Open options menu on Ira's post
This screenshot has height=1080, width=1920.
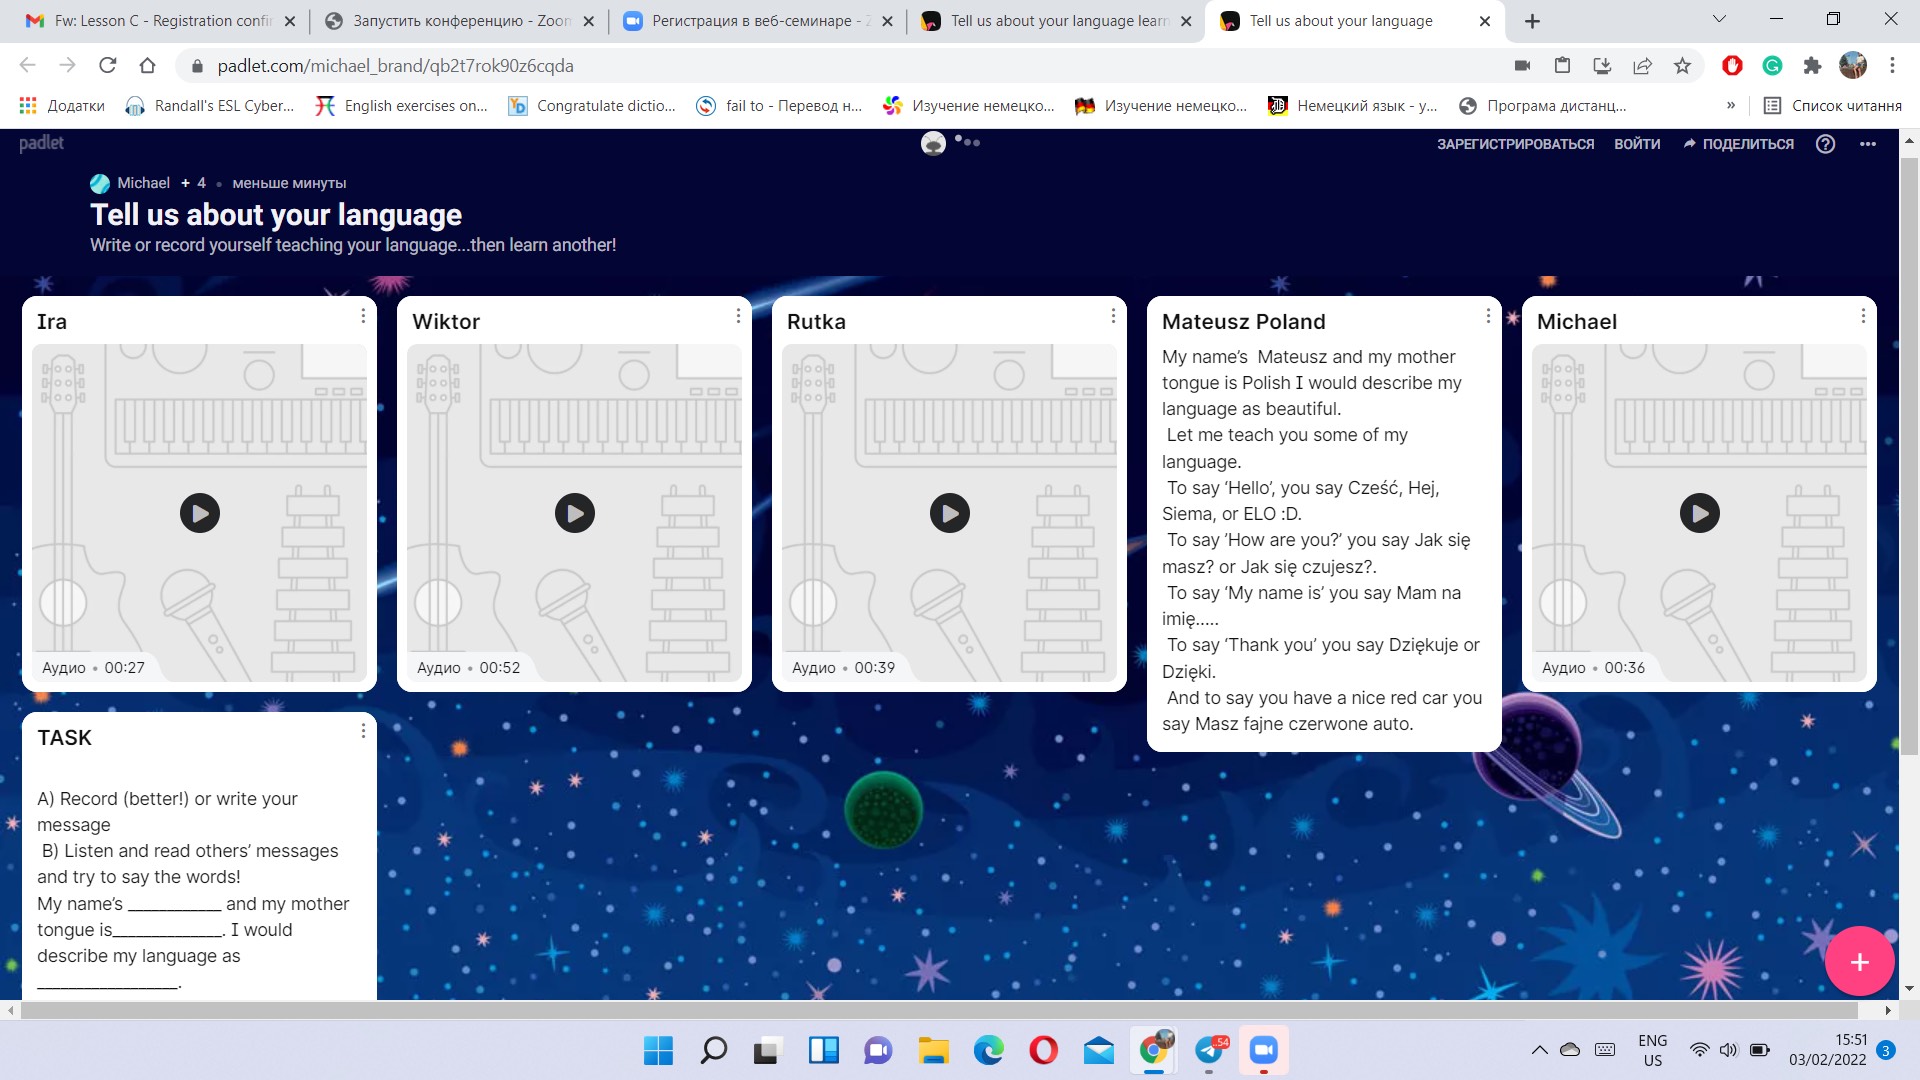click(x=363, y=316)
